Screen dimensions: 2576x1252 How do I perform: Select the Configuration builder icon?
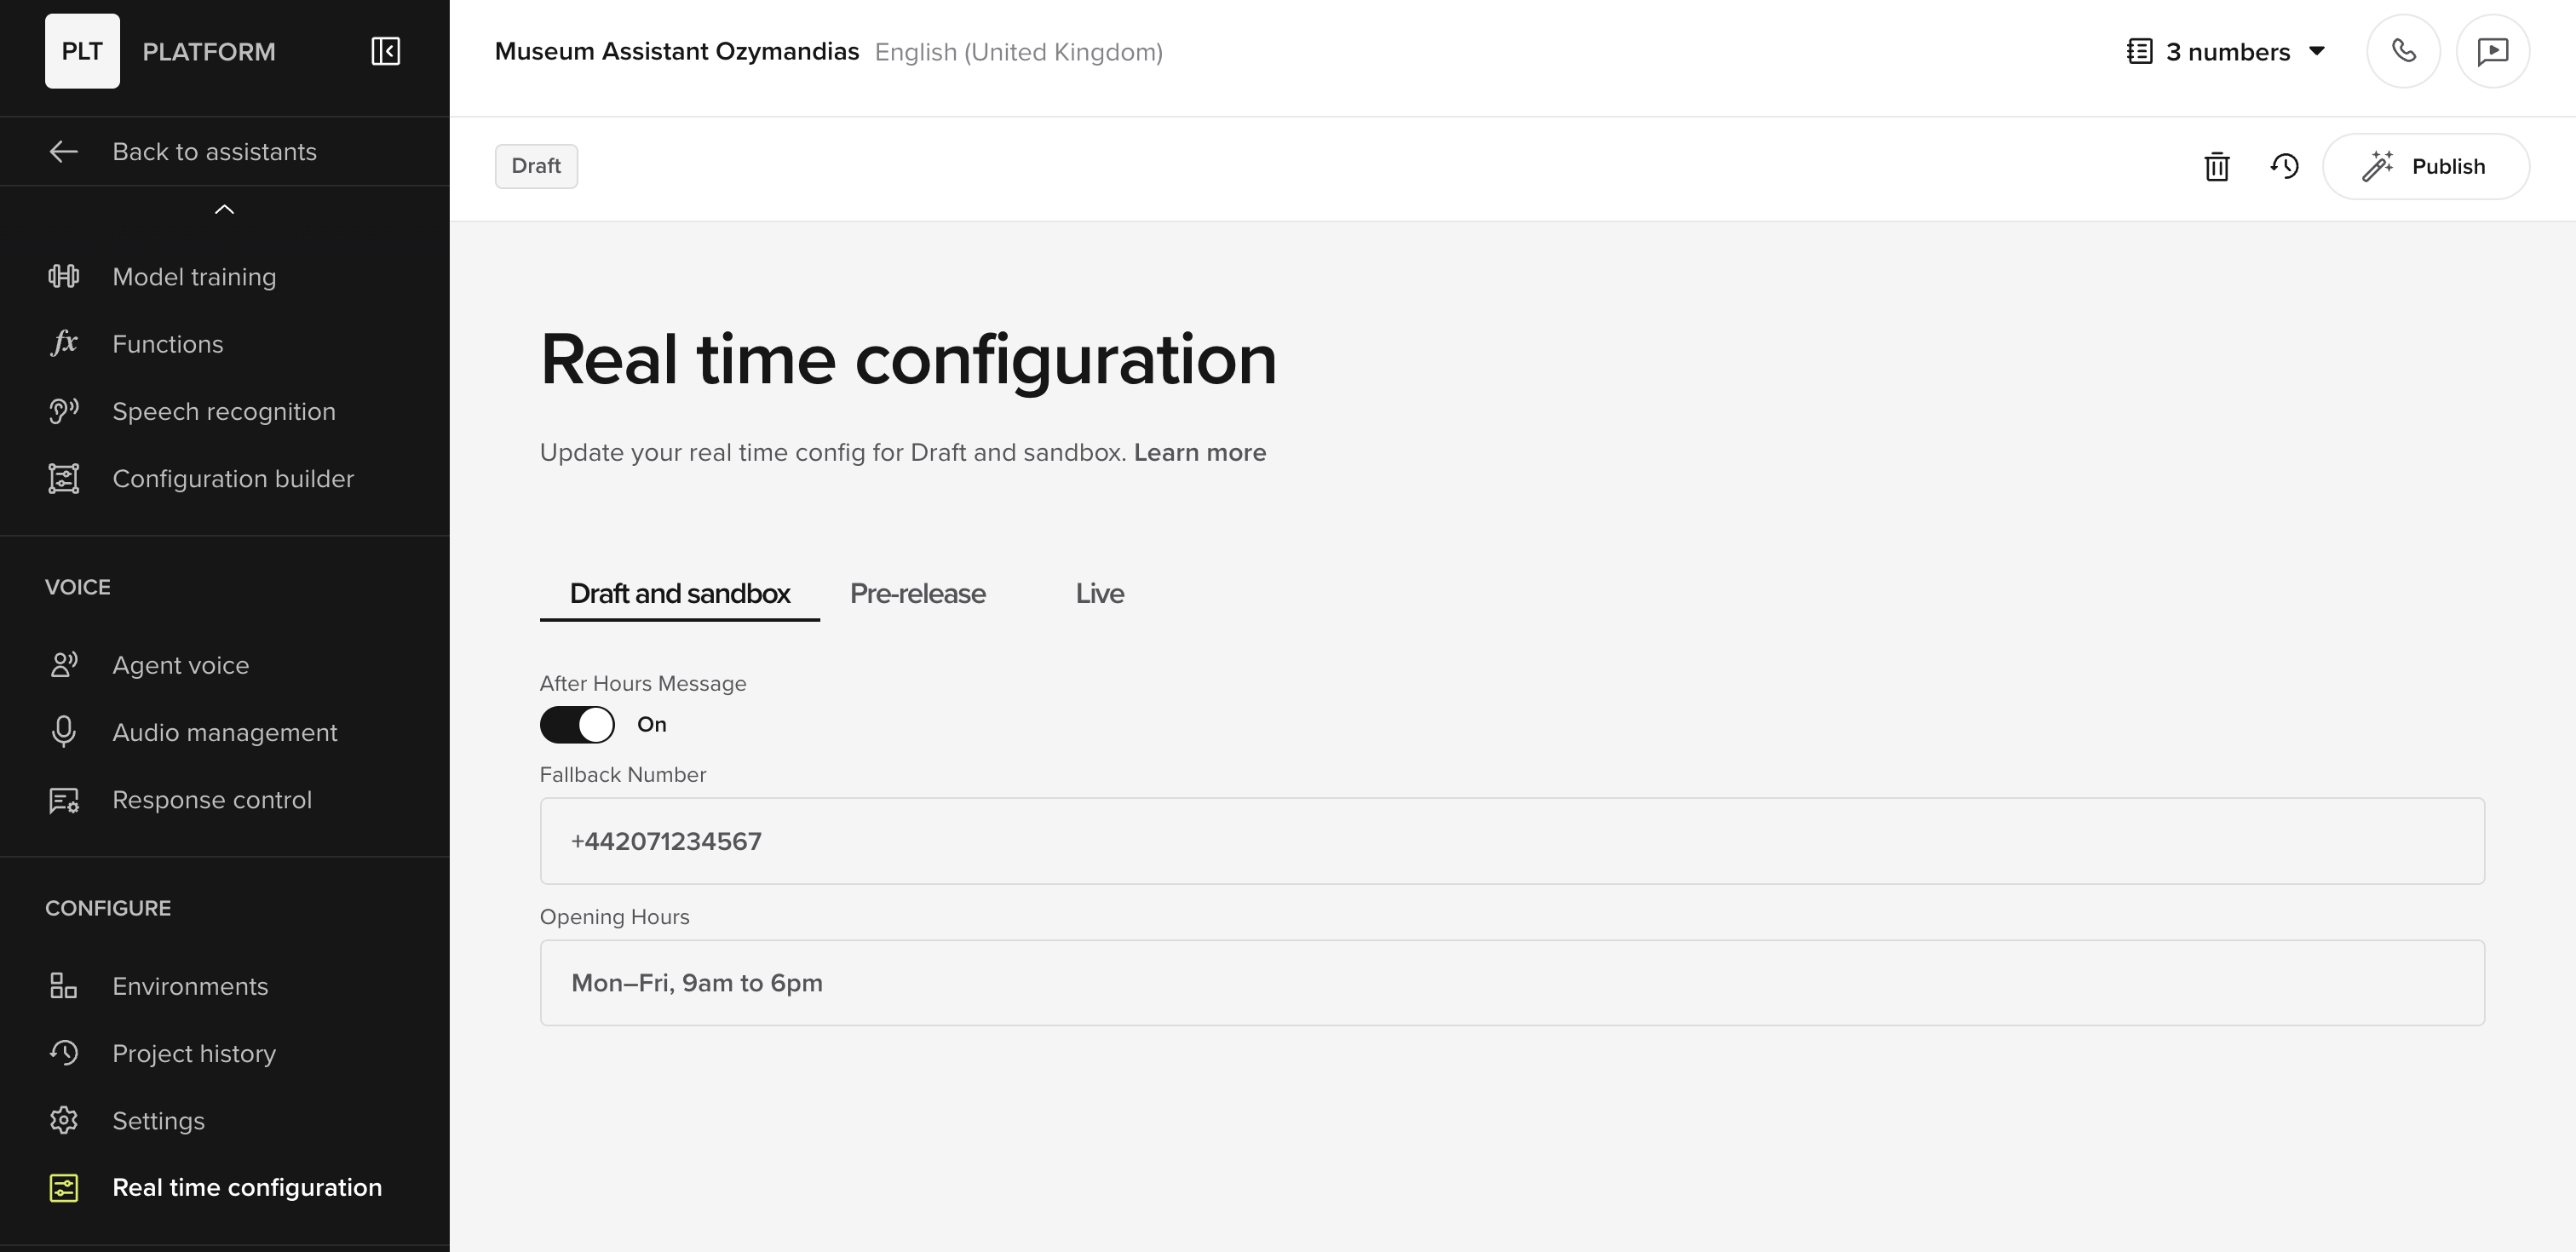[63, 478]
